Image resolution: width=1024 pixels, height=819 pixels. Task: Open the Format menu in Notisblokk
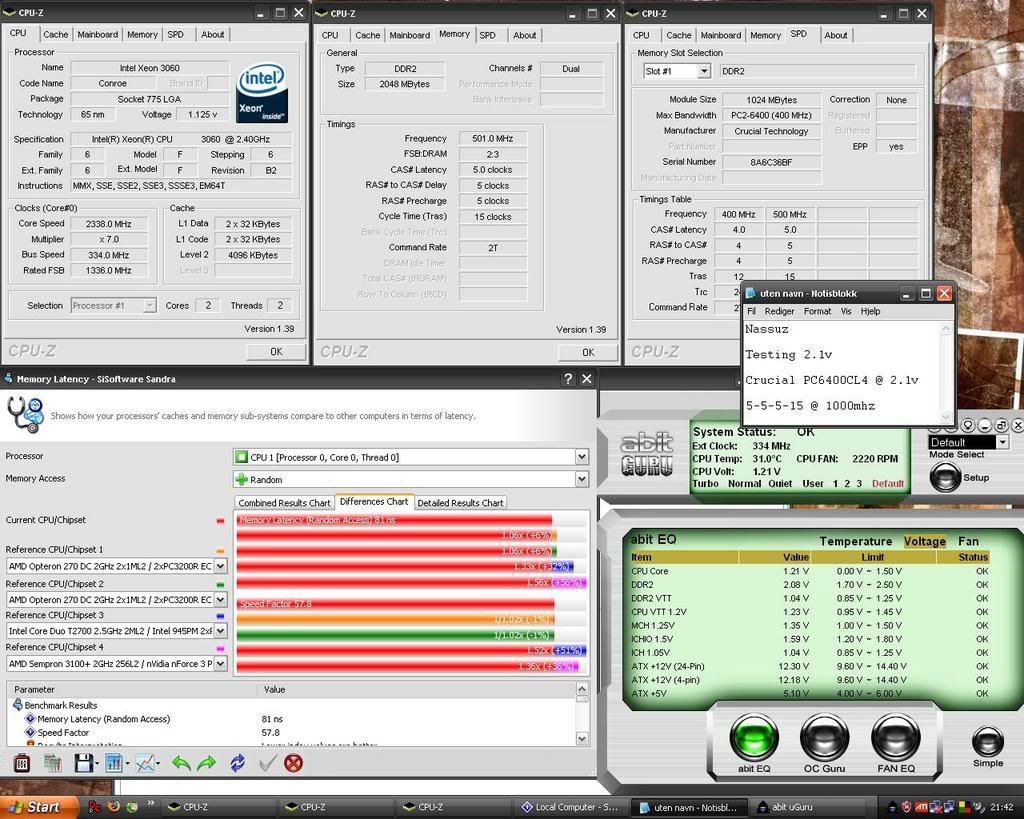click(817, 312)
